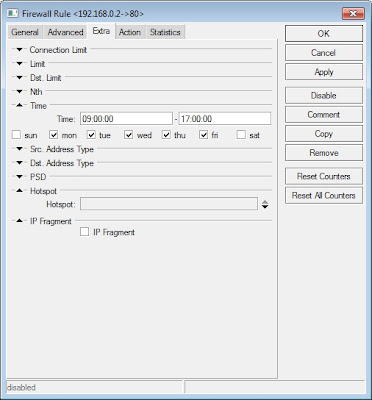The image size is (372, 400).
Task: Uncheck the wed day checkbox
Action: click(x=129, y=135)
